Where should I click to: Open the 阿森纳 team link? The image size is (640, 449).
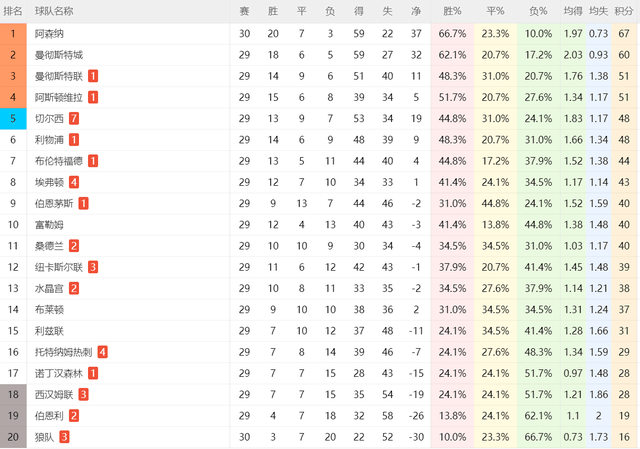coord(49,33)
